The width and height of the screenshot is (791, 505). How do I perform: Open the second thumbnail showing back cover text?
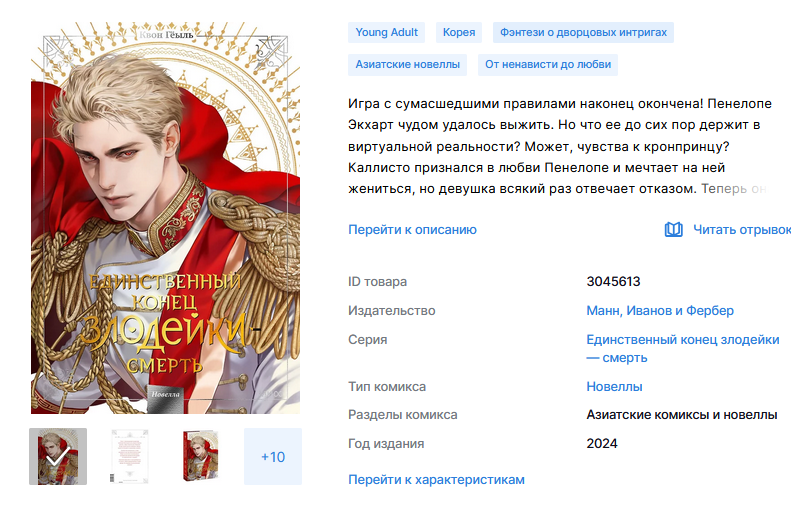pyautogui.click(x=130, y=457)
